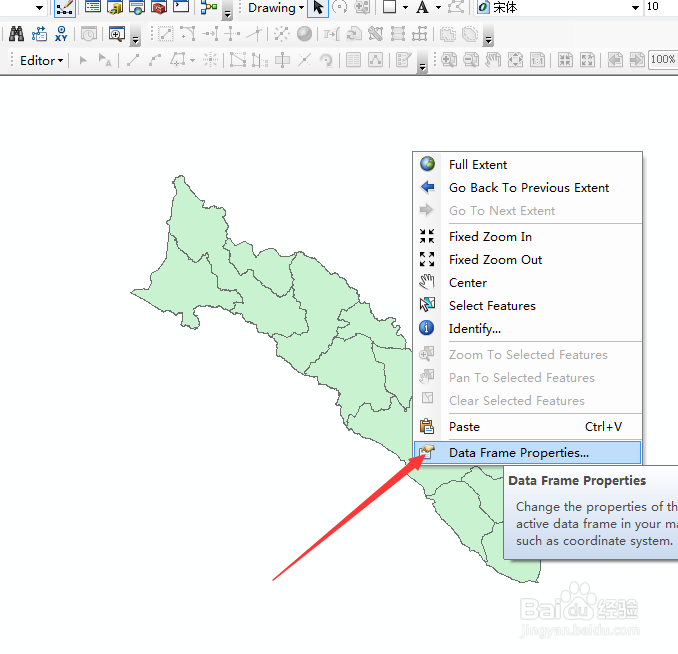This screenshot has width=678, height=654.
Task: Click Pan To Selected Features entry
Action: (x=528, y=377)
